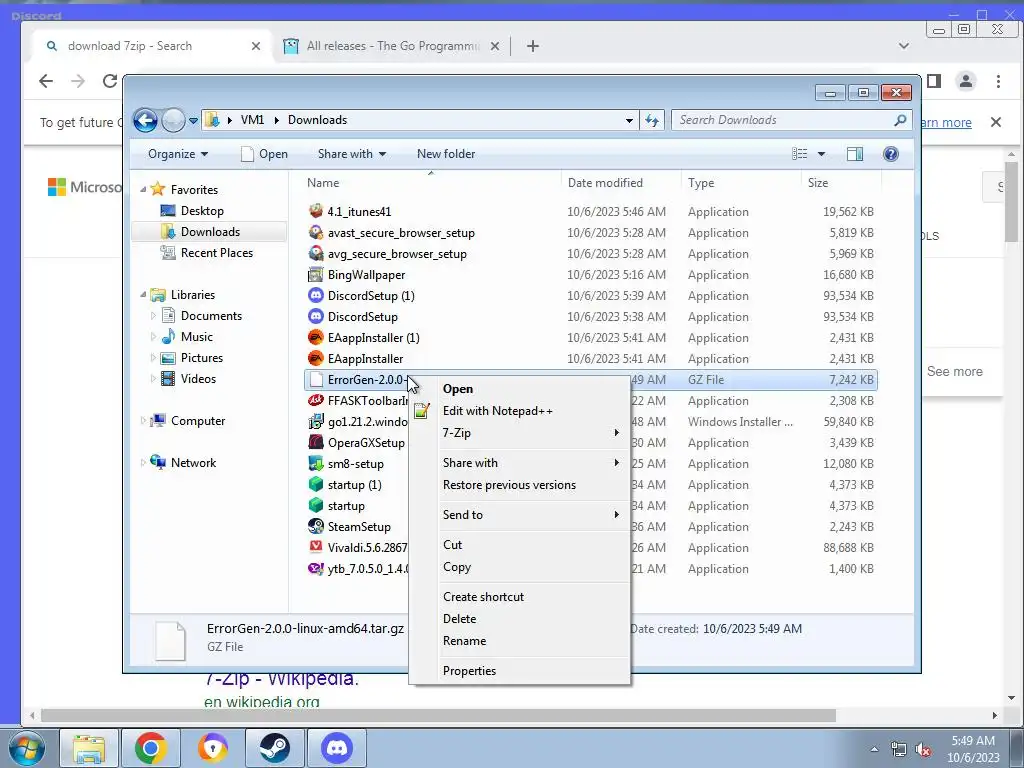Choose Rename in the context menu
Image resolution: width=1024 pixels, height=768 pixels.
coord(520,641)
